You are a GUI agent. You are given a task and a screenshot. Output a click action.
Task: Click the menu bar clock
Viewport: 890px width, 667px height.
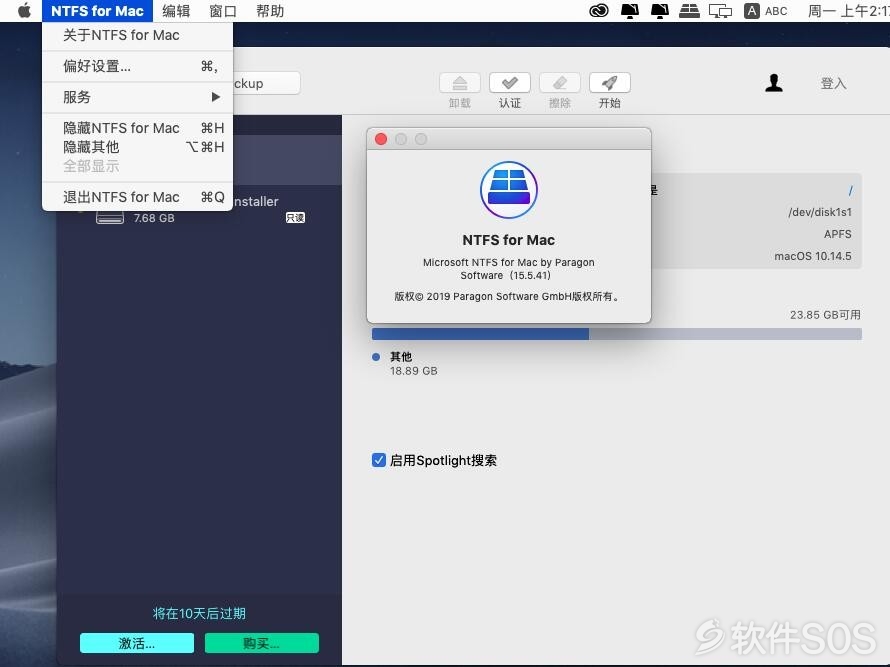coord(849,11)
